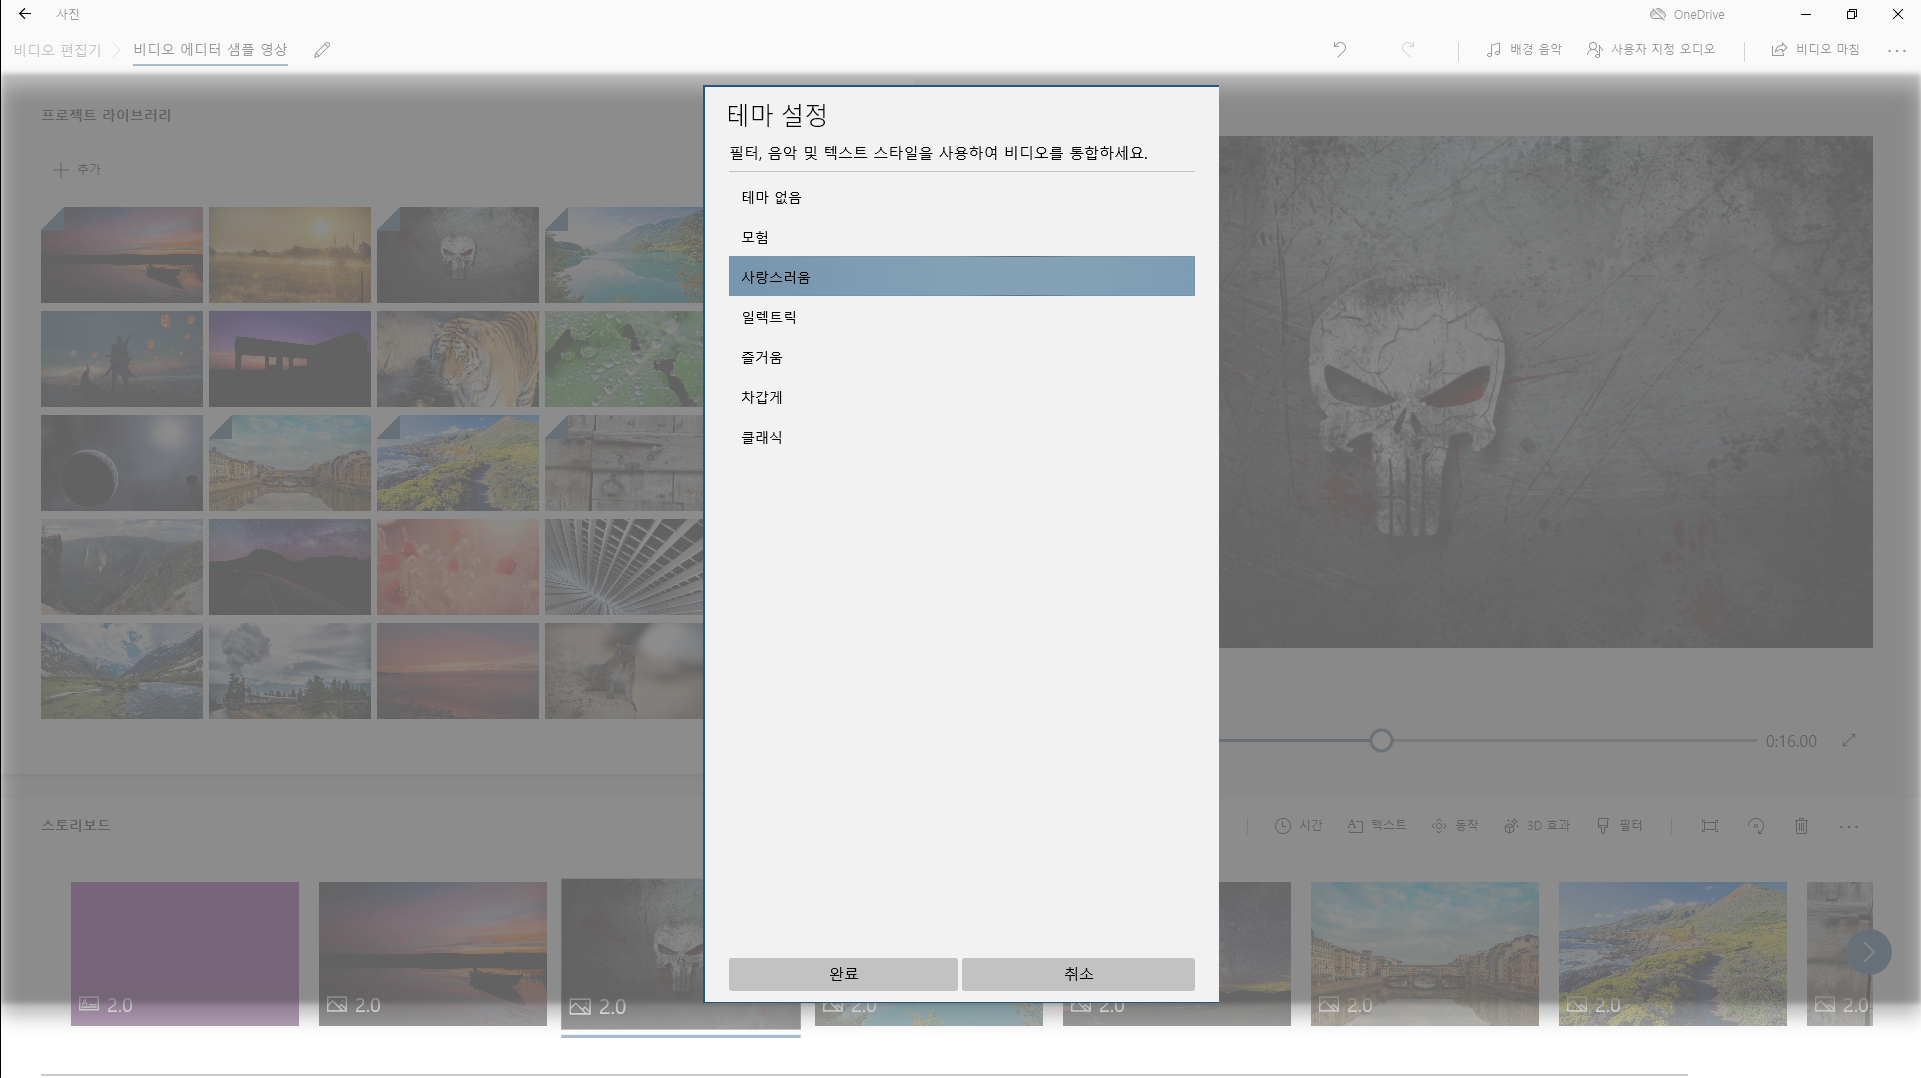The height and width of the screenshot is (1078, 1921).
Task: Click the storyboard 시간 (duration) tool
Action: click(1298, 826)
